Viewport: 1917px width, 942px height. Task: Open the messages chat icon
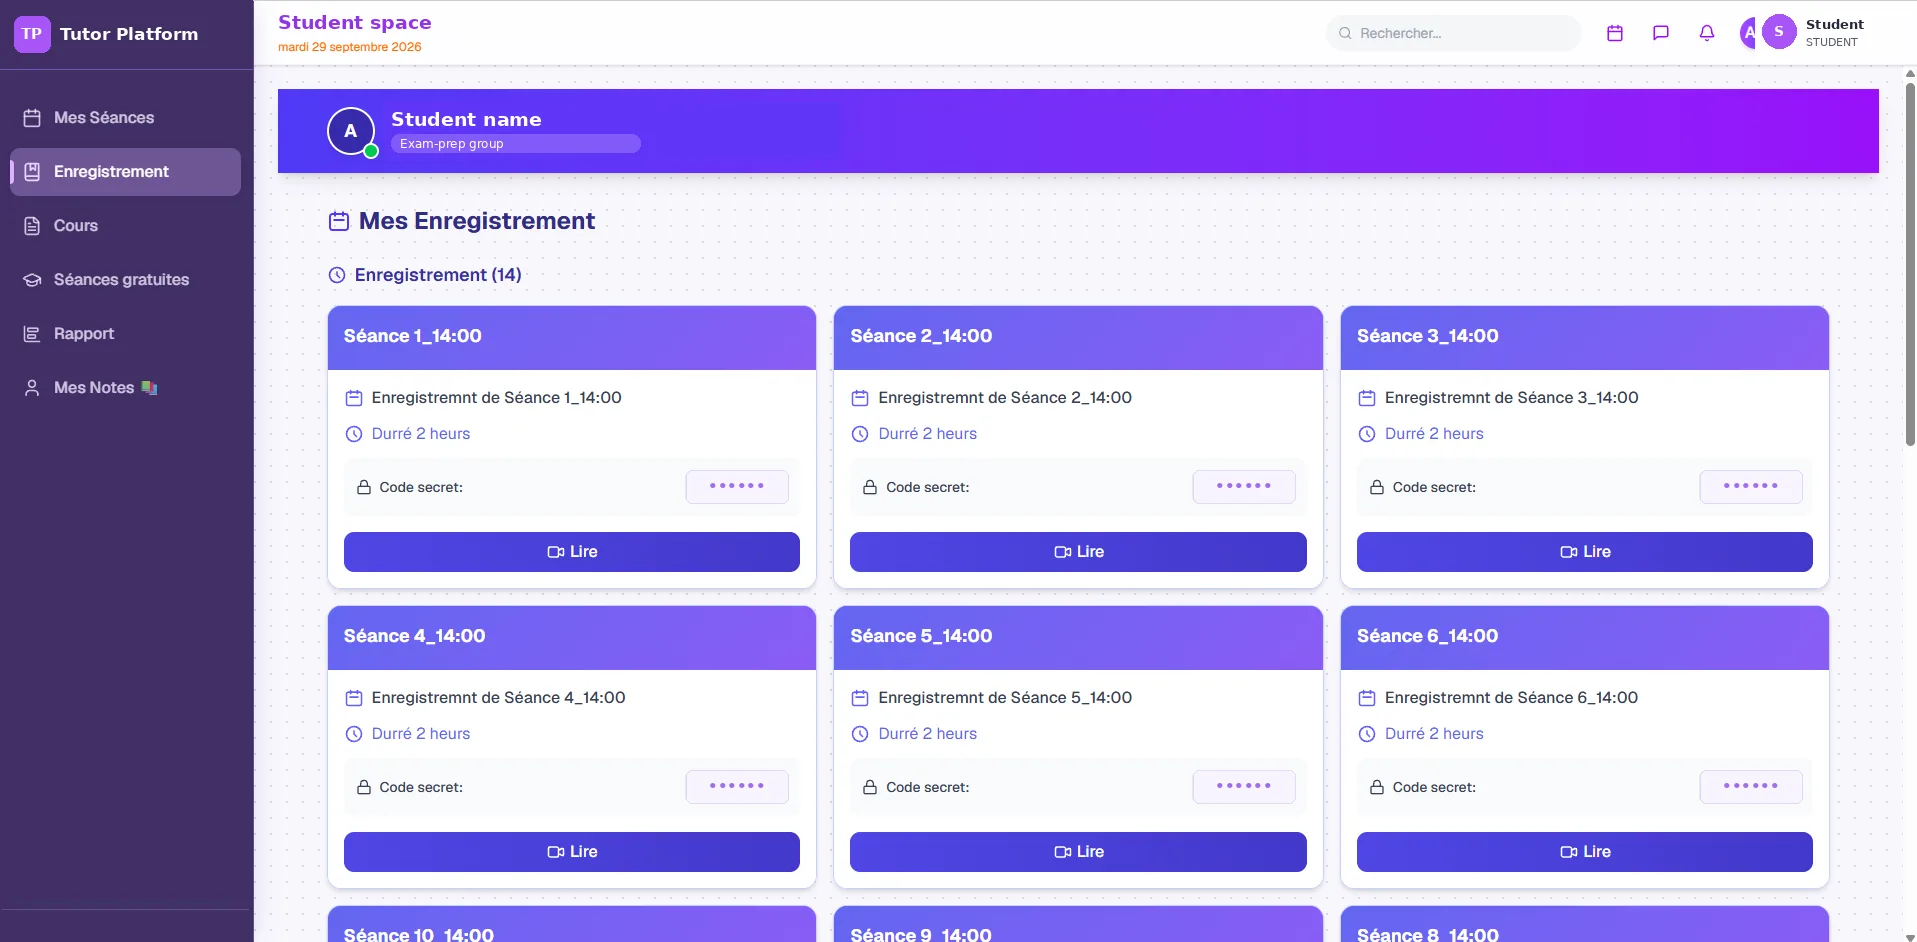(x=1660, y=33)
